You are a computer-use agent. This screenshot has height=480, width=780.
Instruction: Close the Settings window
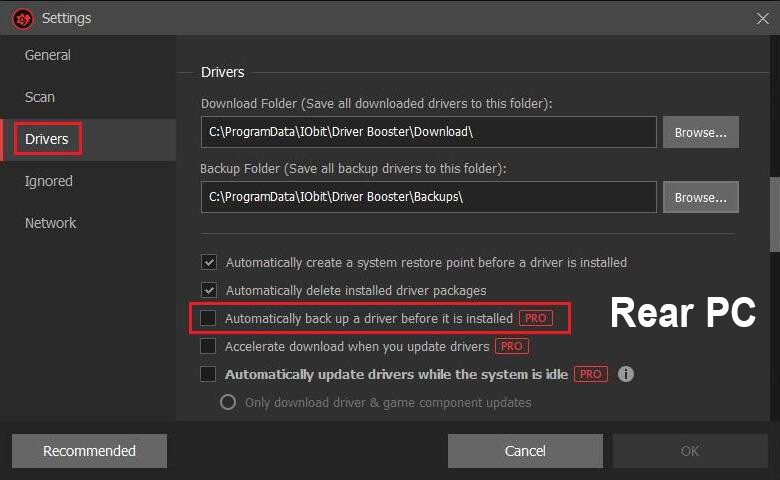762,19
